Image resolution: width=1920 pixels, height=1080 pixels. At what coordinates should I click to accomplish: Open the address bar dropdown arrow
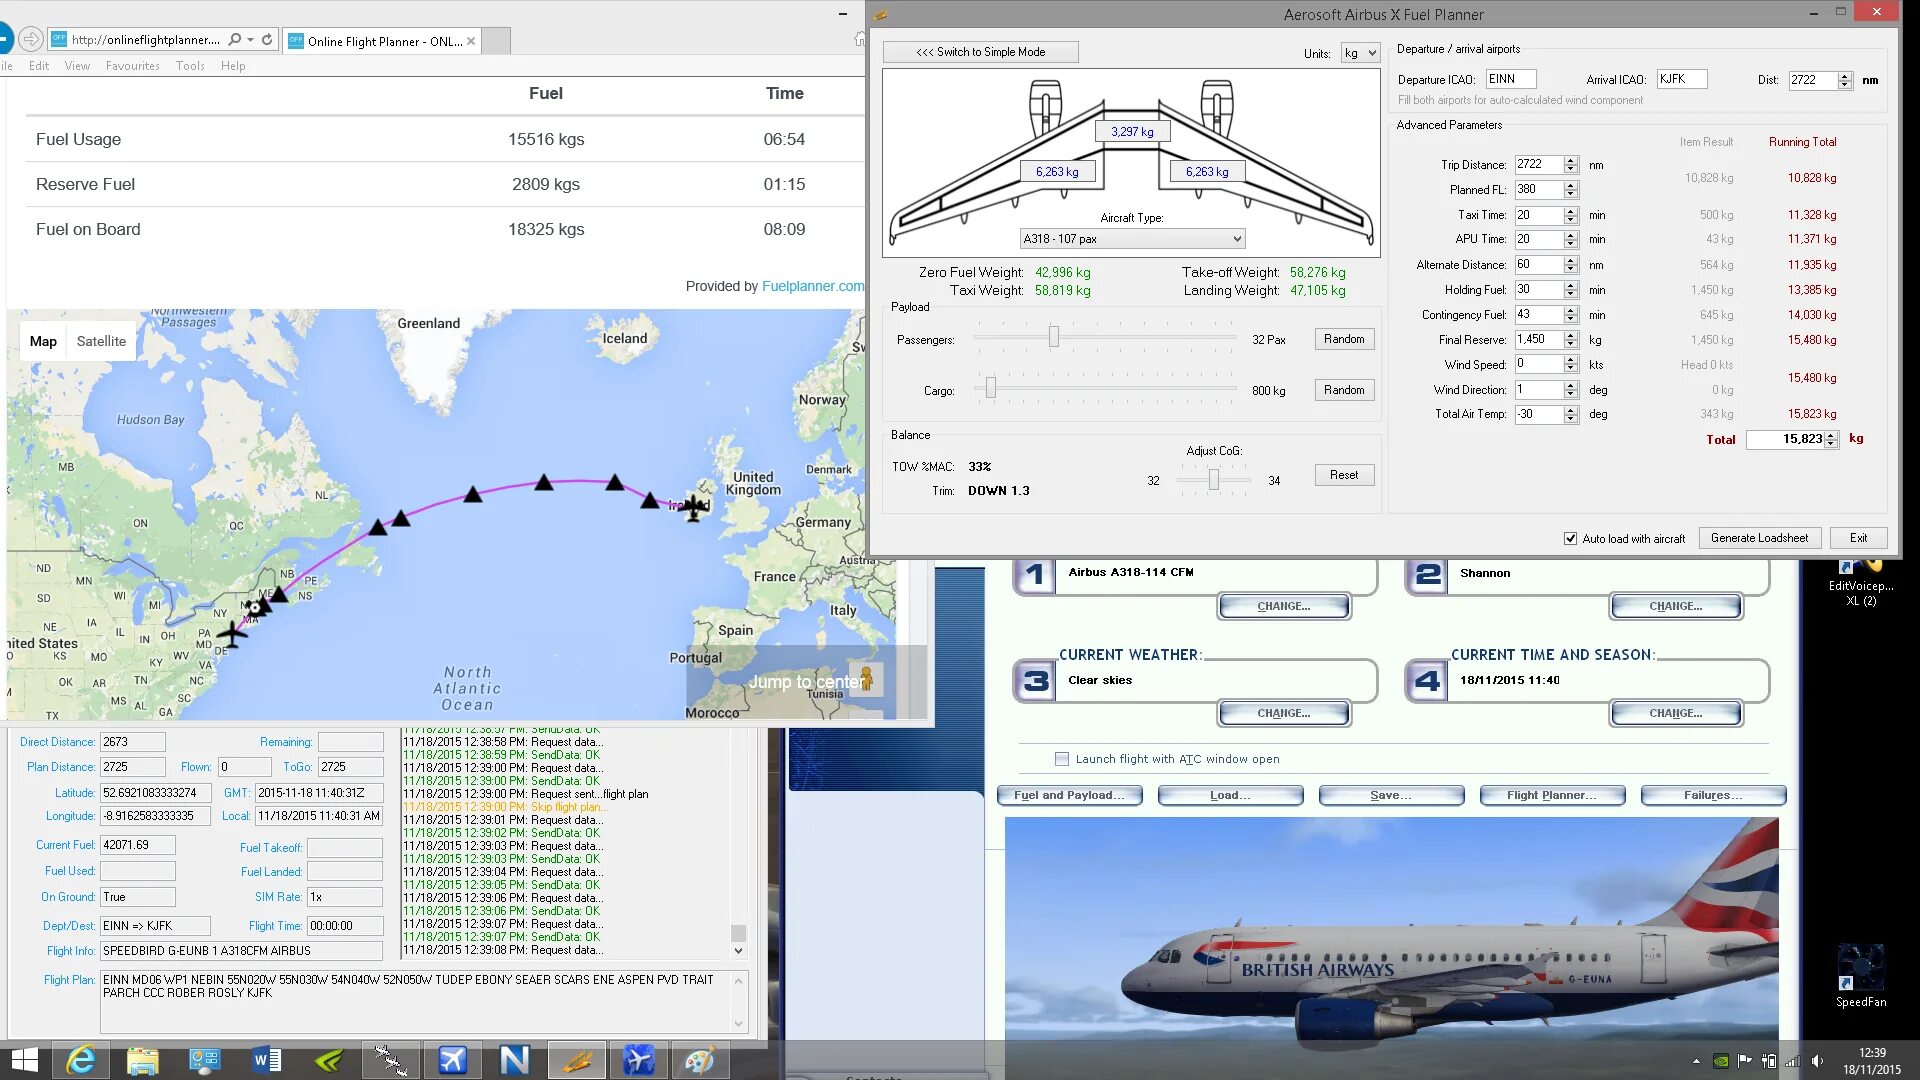pos(250,40)
